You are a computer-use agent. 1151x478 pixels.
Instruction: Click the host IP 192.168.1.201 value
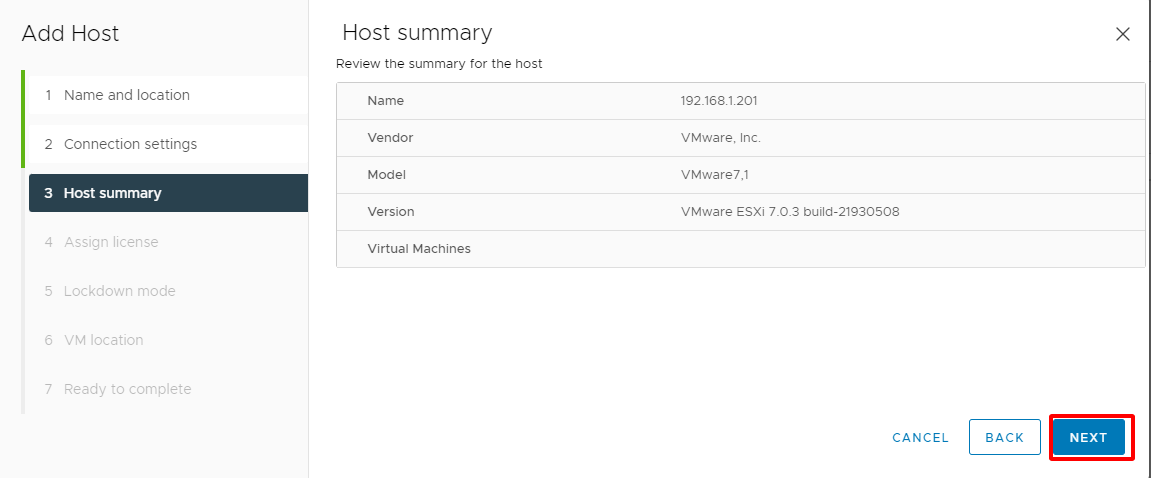pos(719,101)
